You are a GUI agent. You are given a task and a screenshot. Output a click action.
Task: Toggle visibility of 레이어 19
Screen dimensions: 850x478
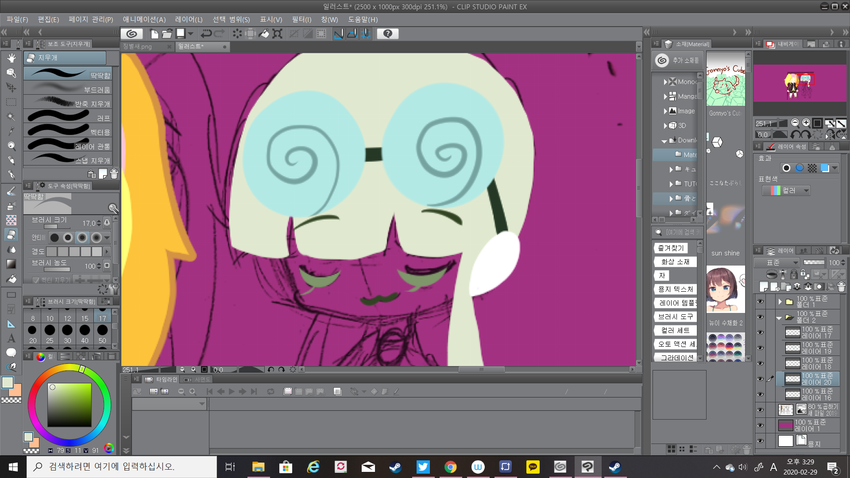(x=760, y=348)
